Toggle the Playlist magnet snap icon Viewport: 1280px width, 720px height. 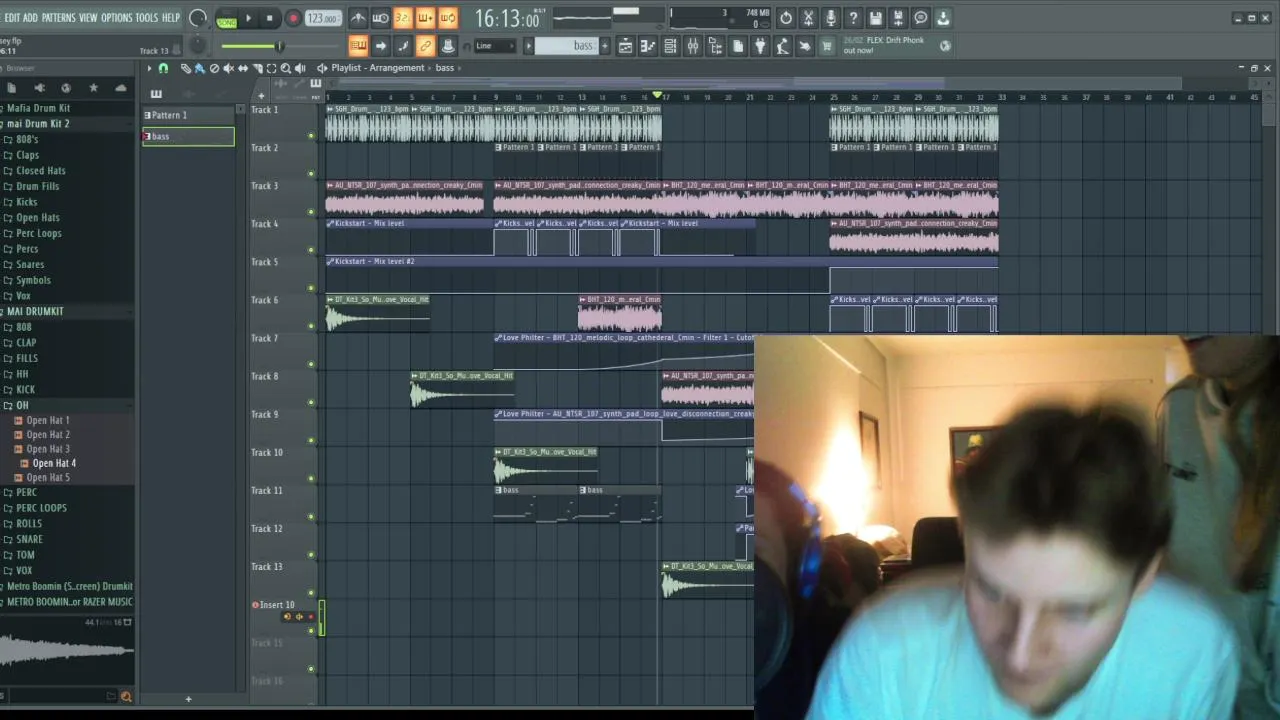(x=163, y=68)
